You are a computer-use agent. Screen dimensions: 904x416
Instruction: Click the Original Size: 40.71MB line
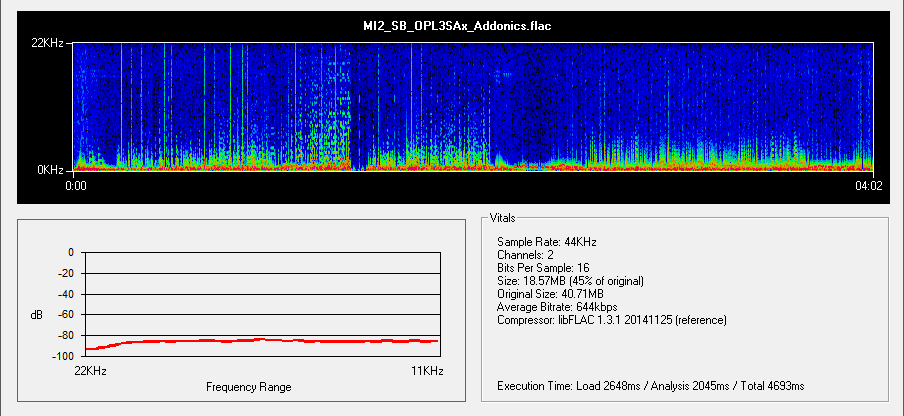click(x=550, y=294)
